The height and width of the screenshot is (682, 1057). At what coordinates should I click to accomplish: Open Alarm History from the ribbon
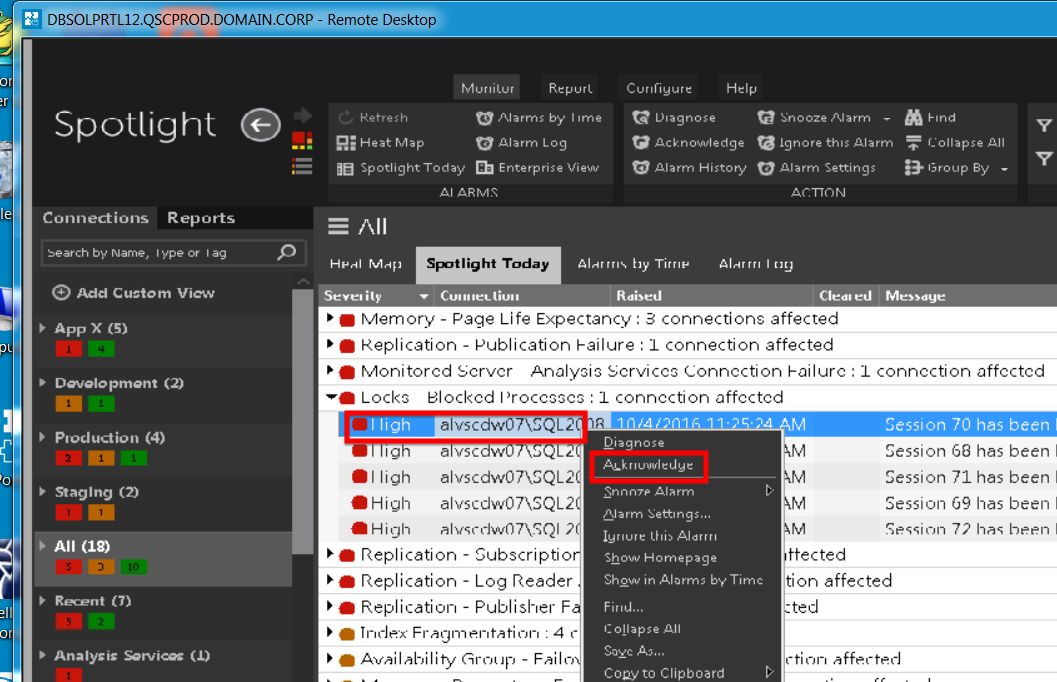pyautogui.click(x=689, y=168)
